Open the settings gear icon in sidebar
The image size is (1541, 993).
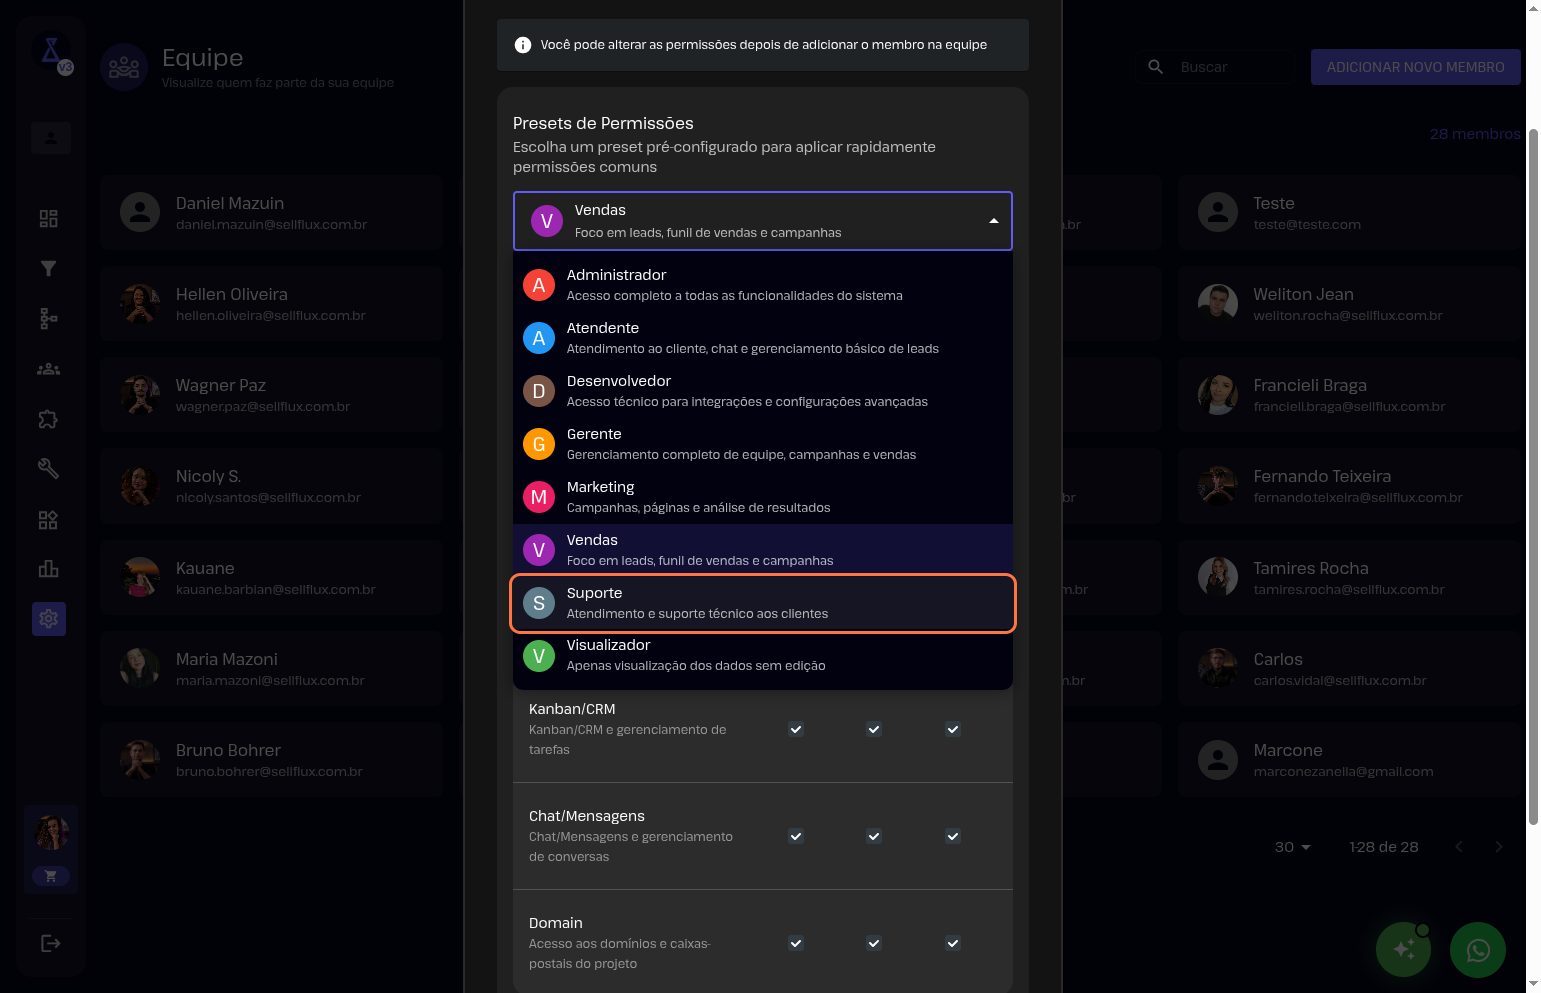coord(48,619)
